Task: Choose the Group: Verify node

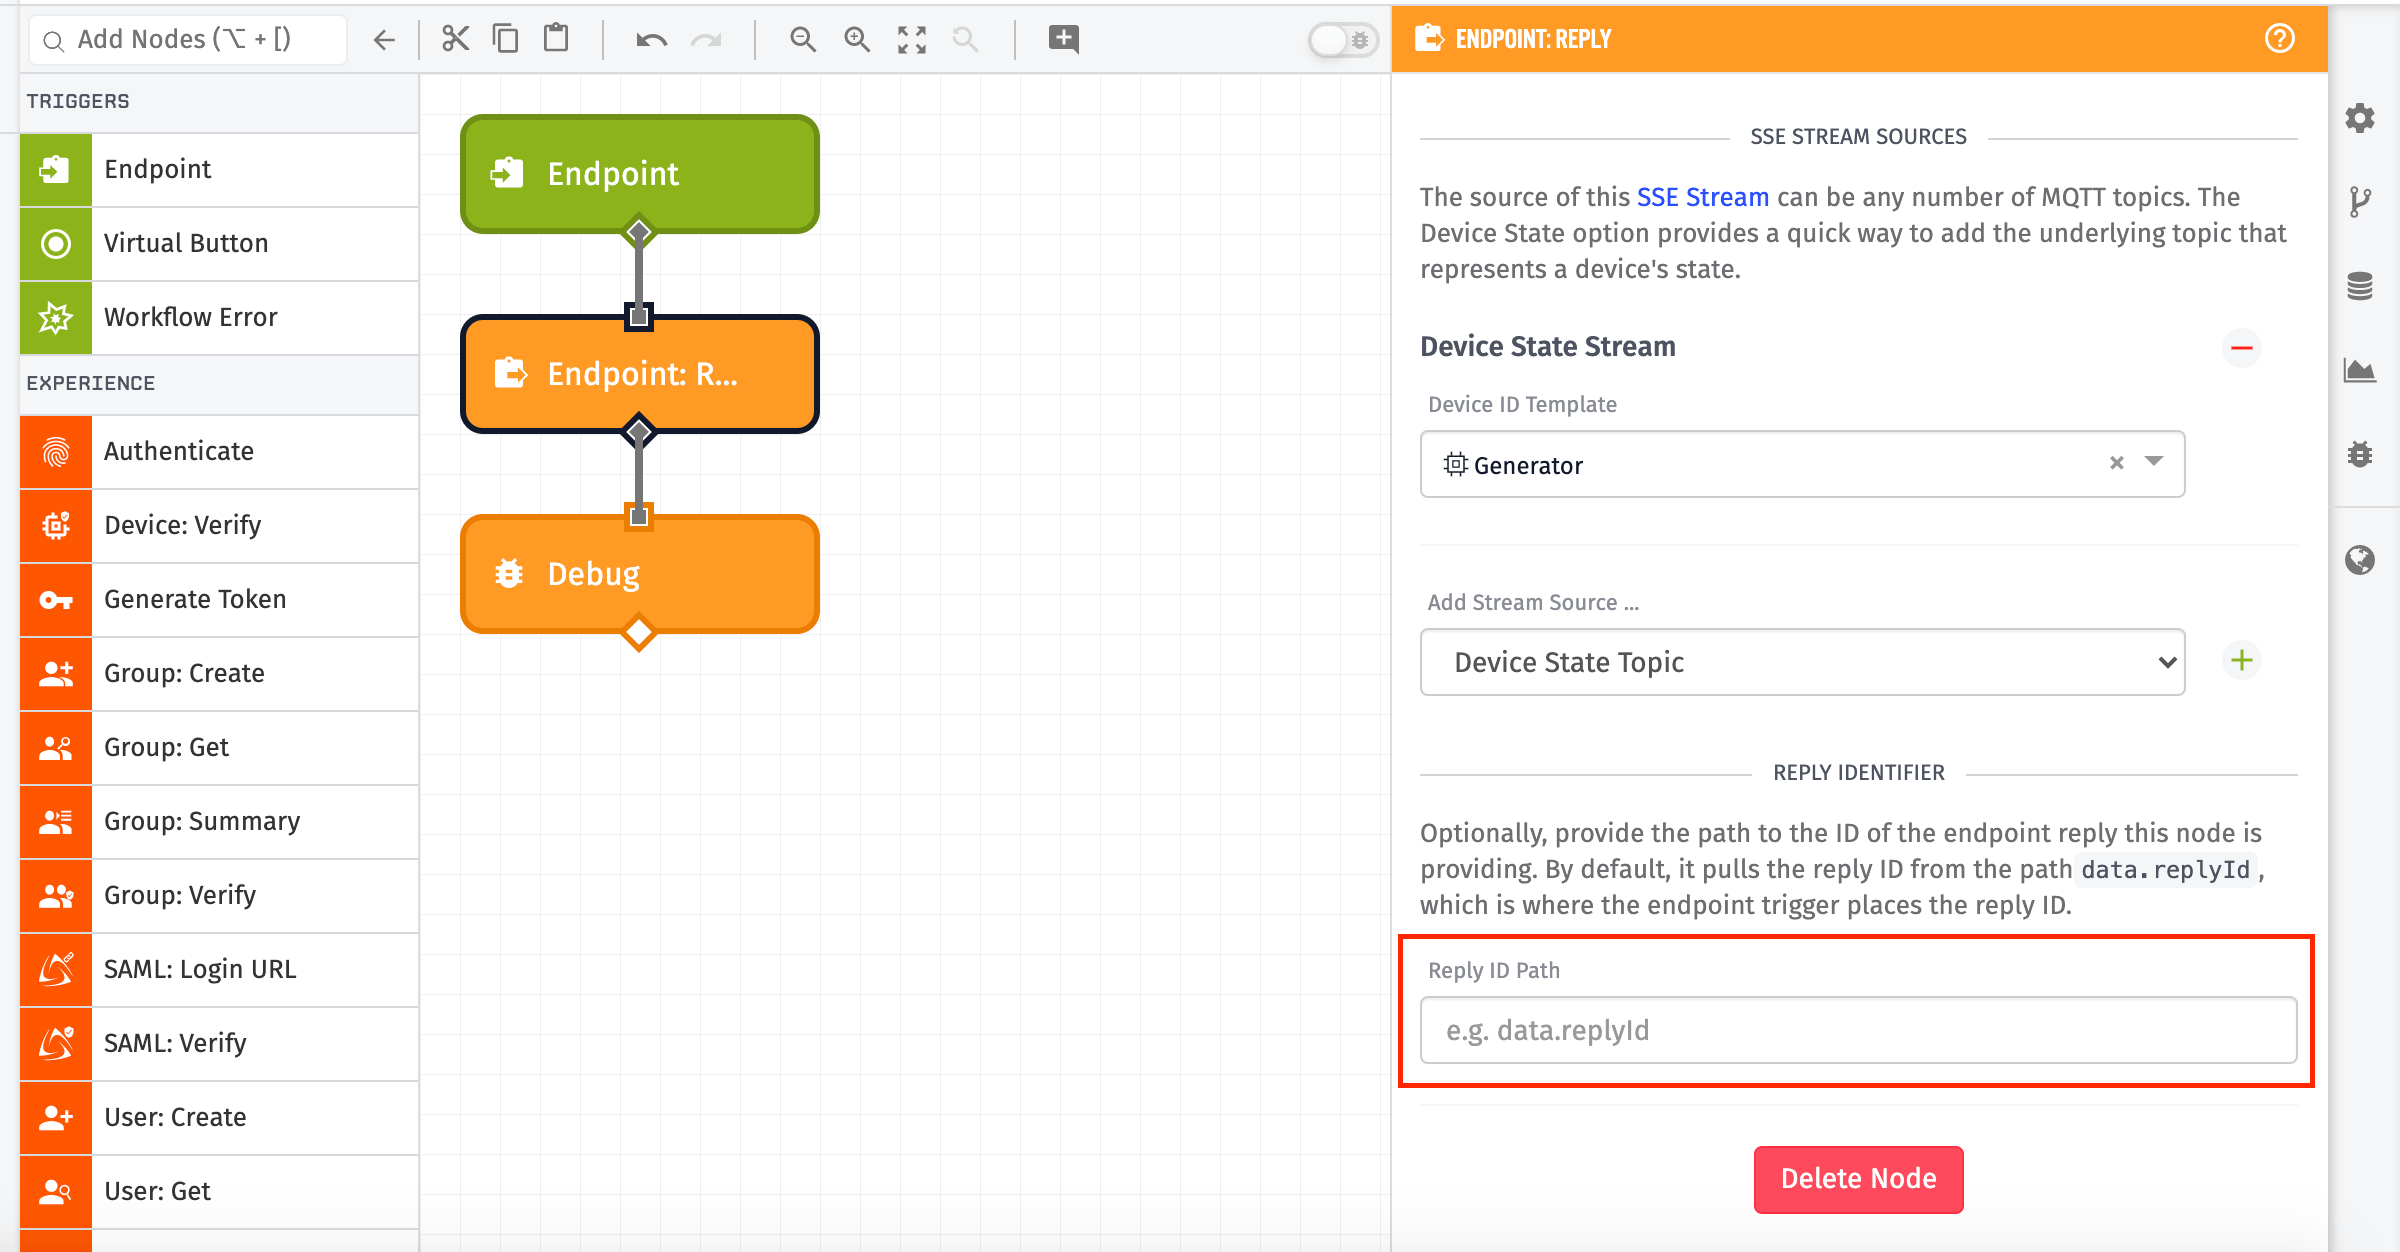Action: (219, 896)
